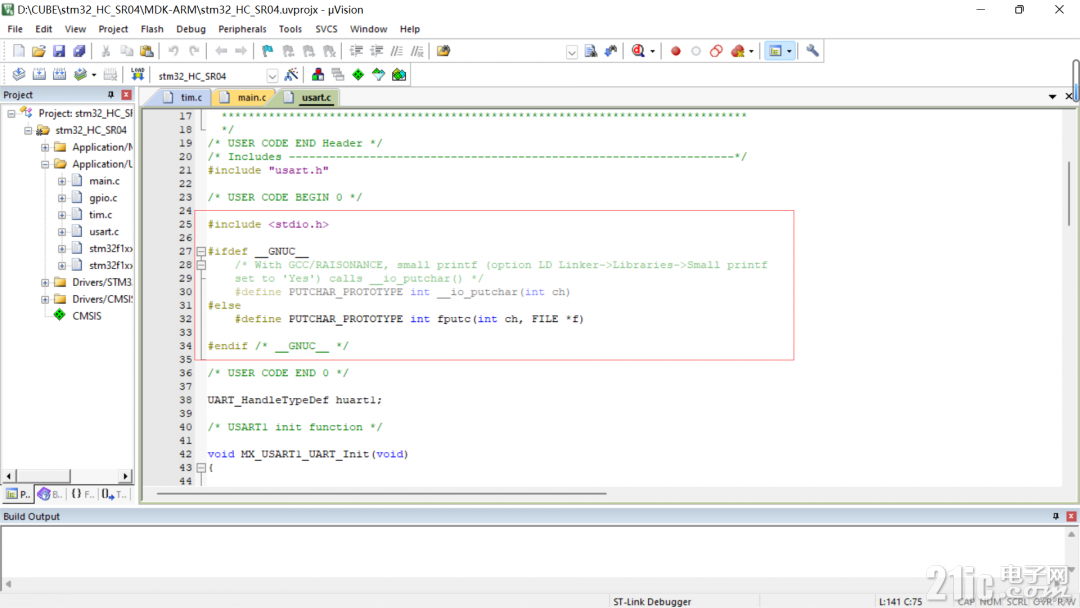This screenshot has width=1080, height=608.
Task: Expand gpio.c in the project tree
Action: (x=62, y=198)
